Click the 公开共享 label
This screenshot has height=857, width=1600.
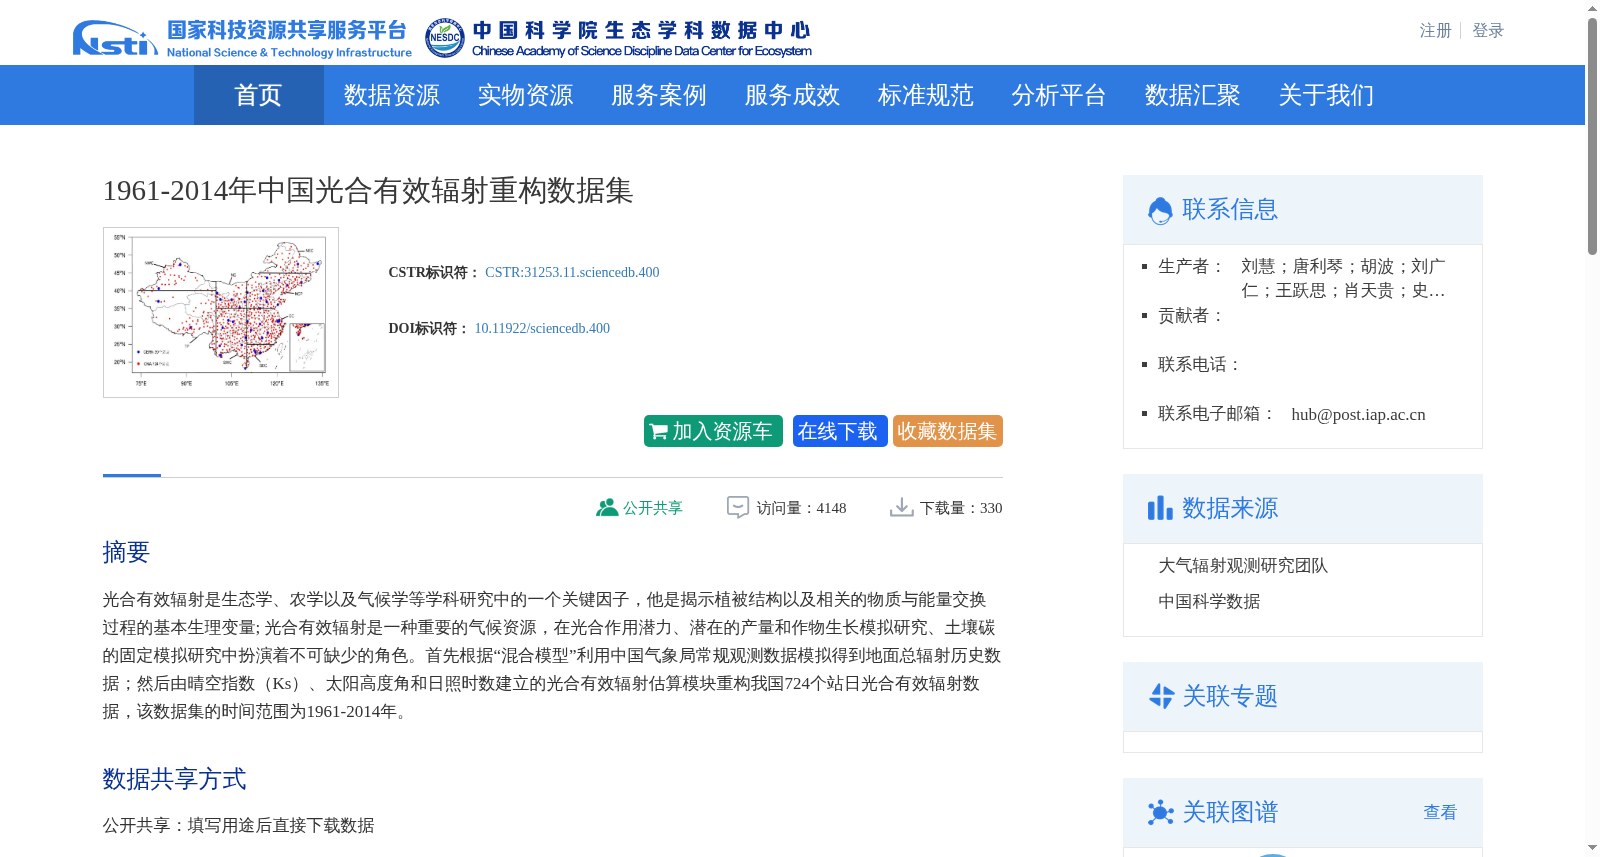coord(653,508)
